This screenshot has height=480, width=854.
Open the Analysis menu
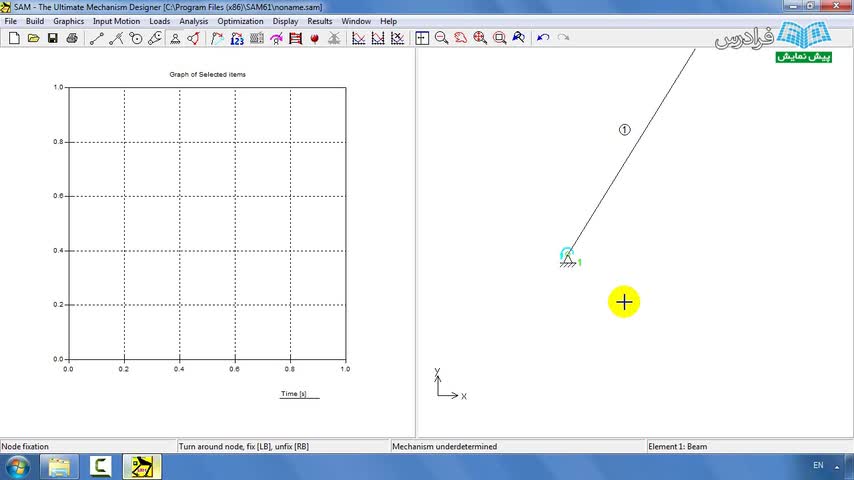[194, 21]
